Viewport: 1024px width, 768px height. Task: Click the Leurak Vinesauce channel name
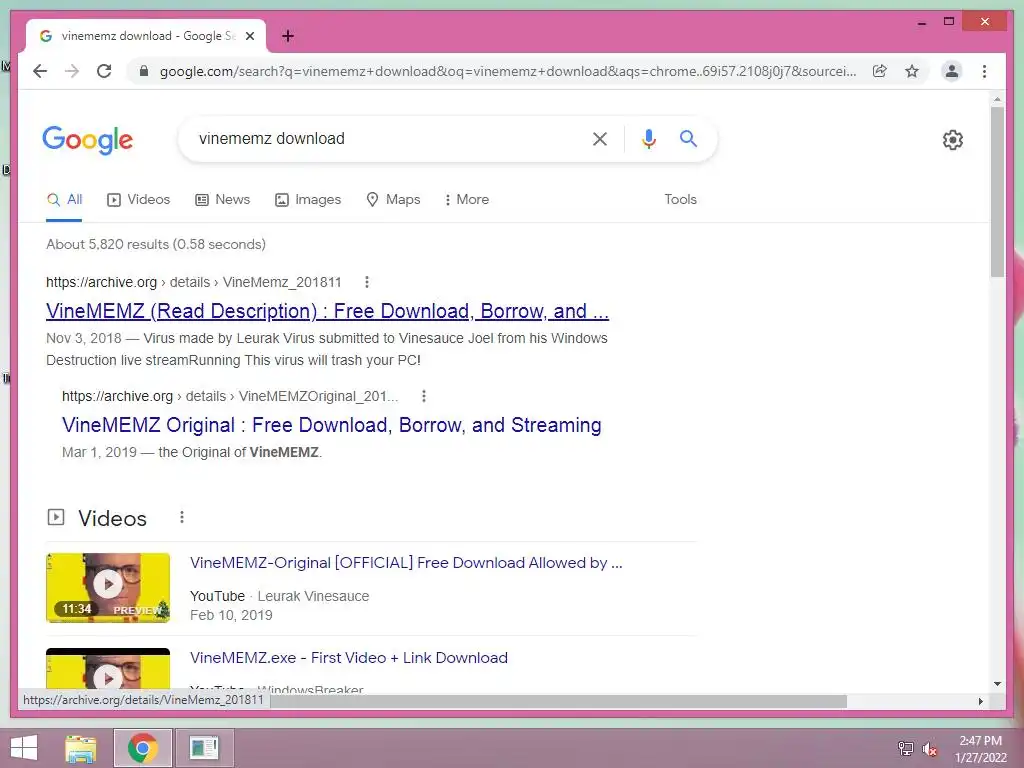point(313,596)
